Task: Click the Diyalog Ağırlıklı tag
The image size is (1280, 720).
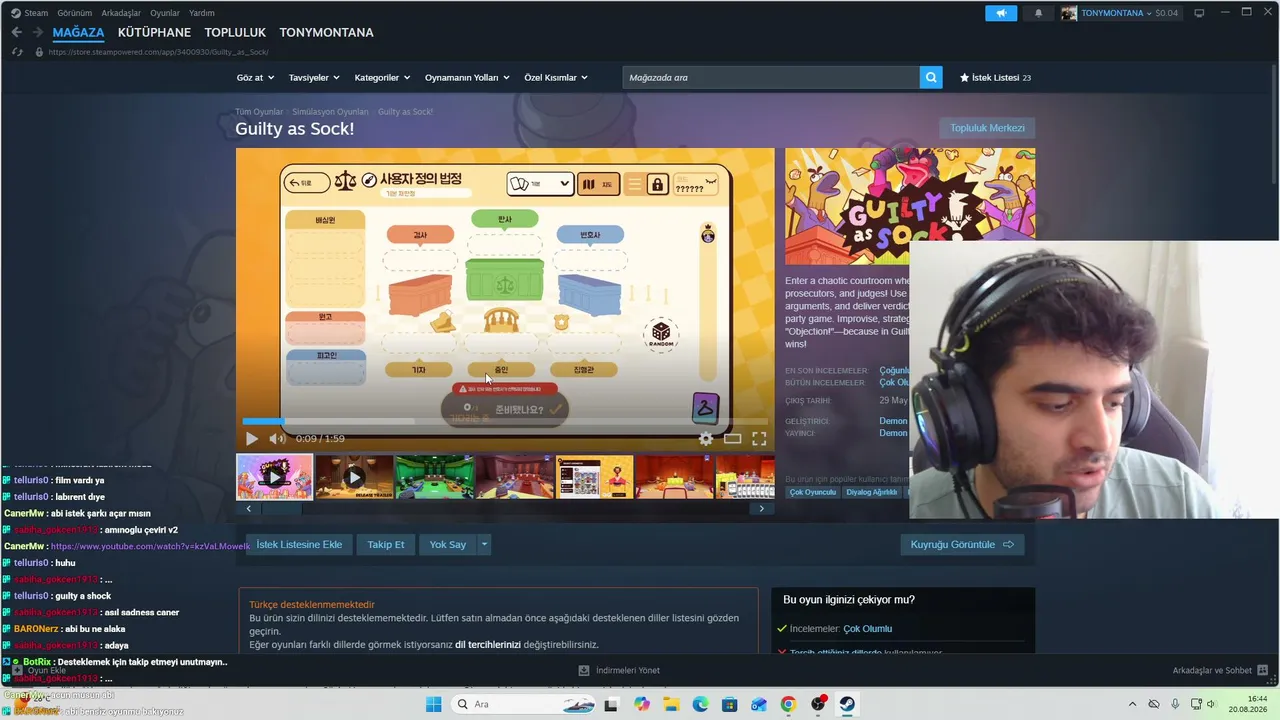Action: tap(872, 492)
